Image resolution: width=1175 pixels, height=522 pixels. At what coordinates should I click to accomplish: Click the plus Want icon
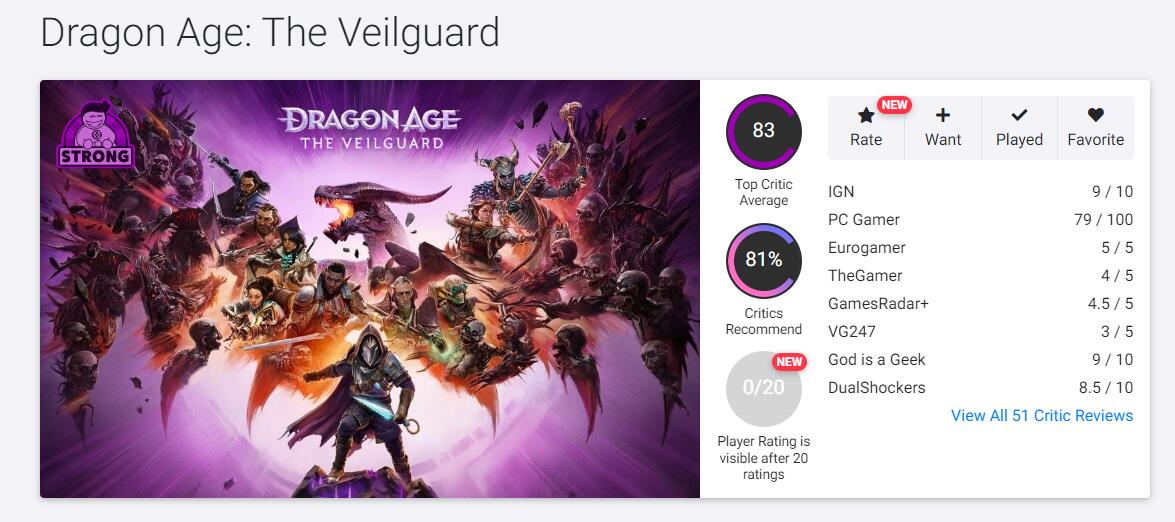tap(943, 116)
